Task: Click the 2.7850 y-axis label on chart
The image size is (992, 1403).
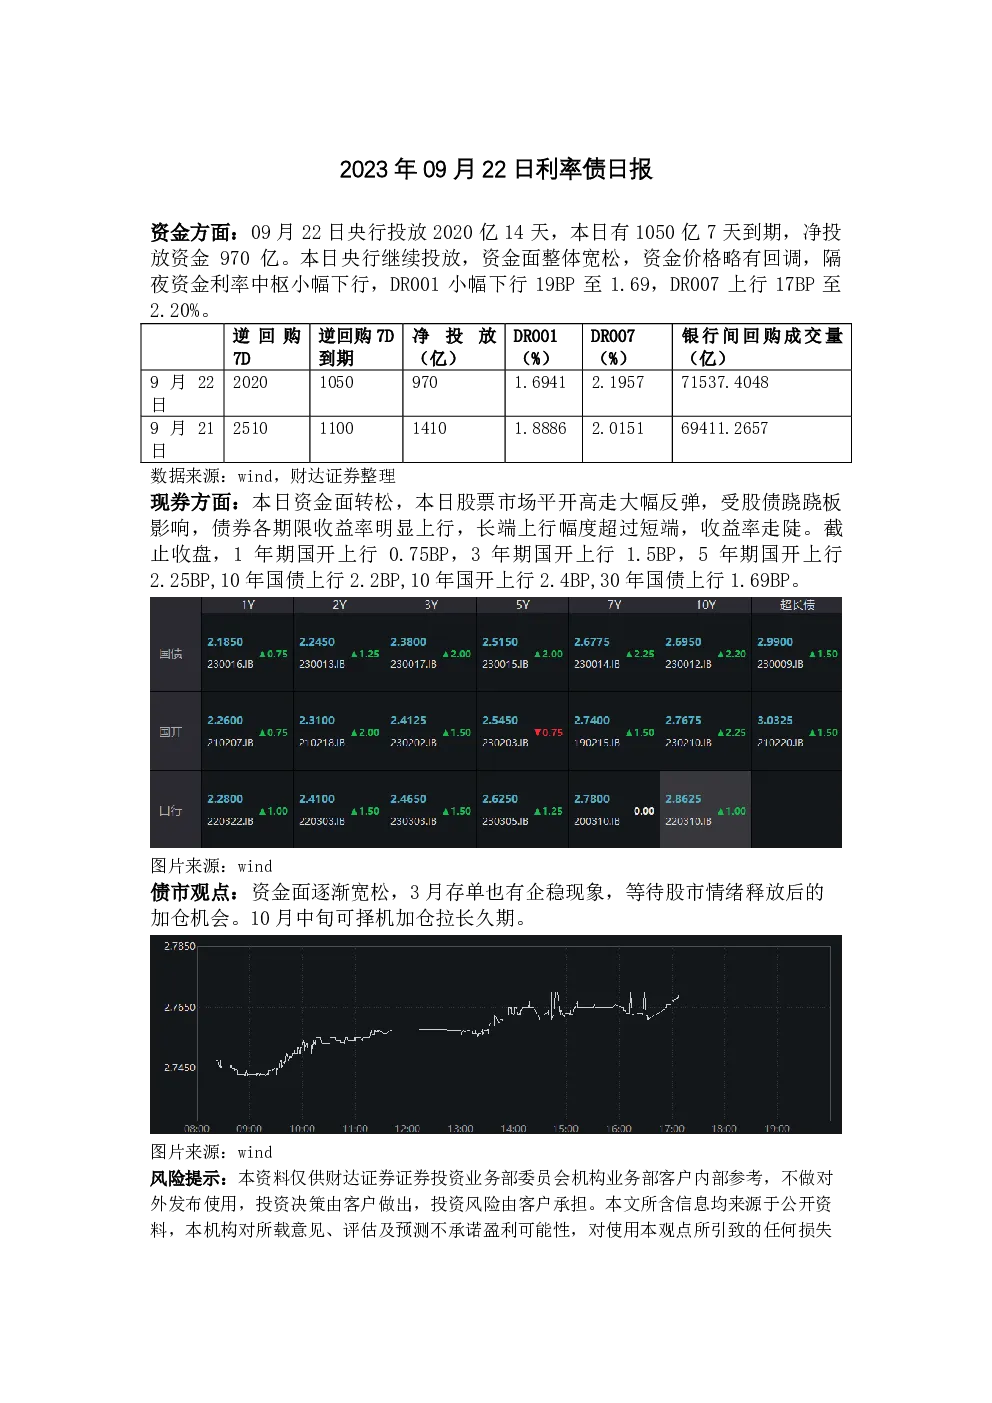Action: pyautogui.click(x=180, y=946)
